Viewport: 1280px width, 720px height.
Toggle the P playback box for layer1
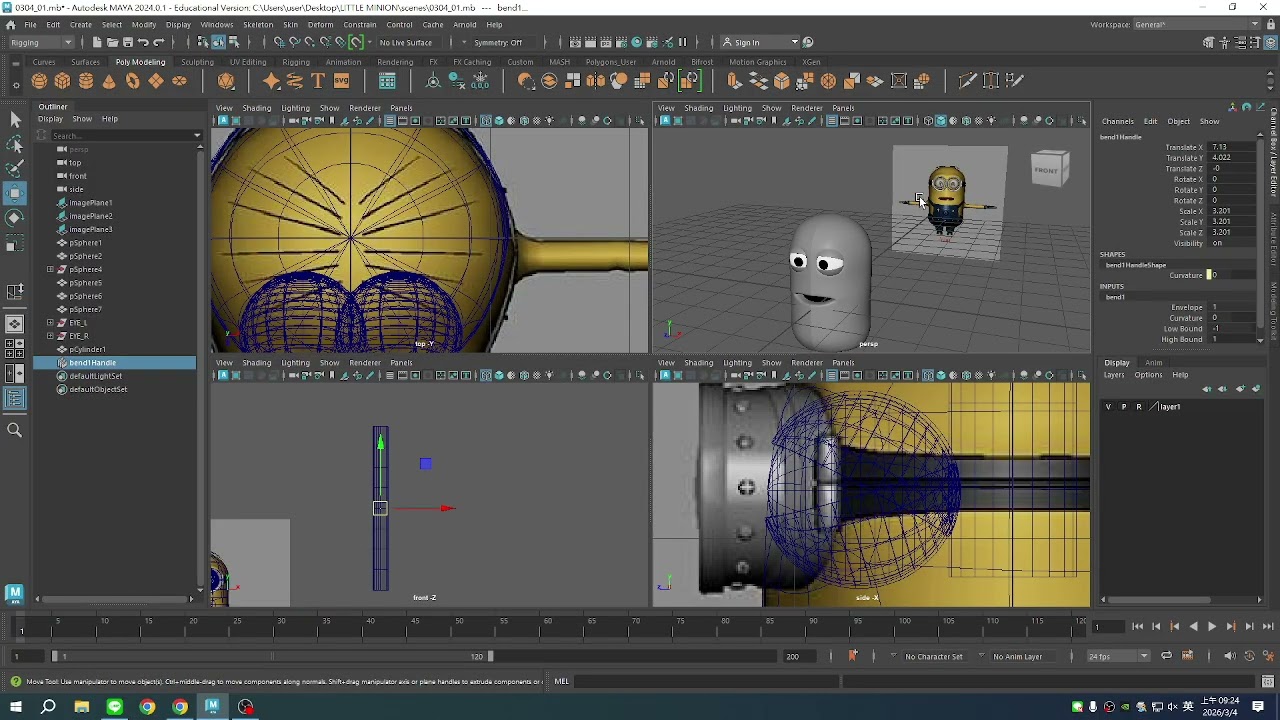tap(1123, 407)
